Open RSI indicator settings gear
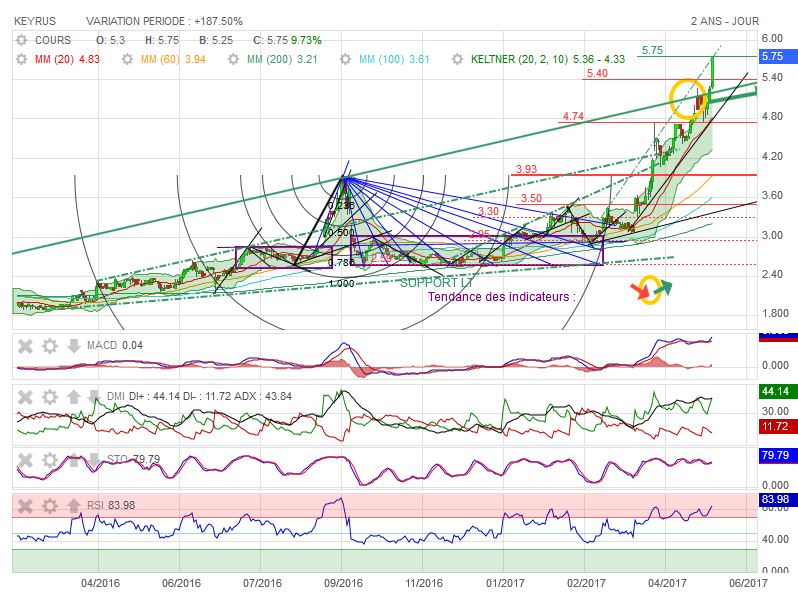This screenshot has width=798, height=594. tap(49, 506)
